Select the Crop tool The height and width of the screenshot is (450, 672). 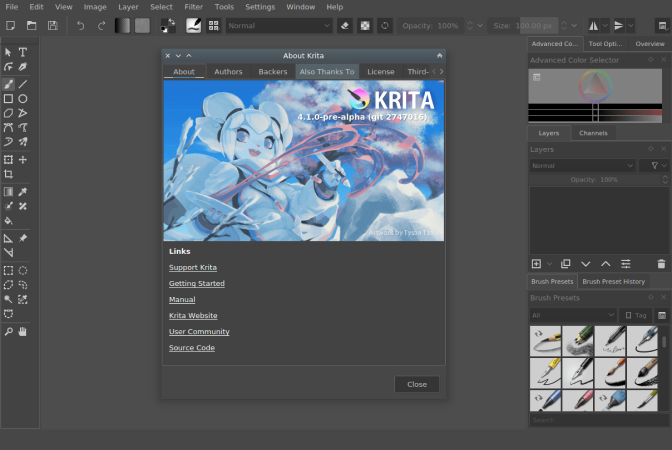tap(8, 174)
